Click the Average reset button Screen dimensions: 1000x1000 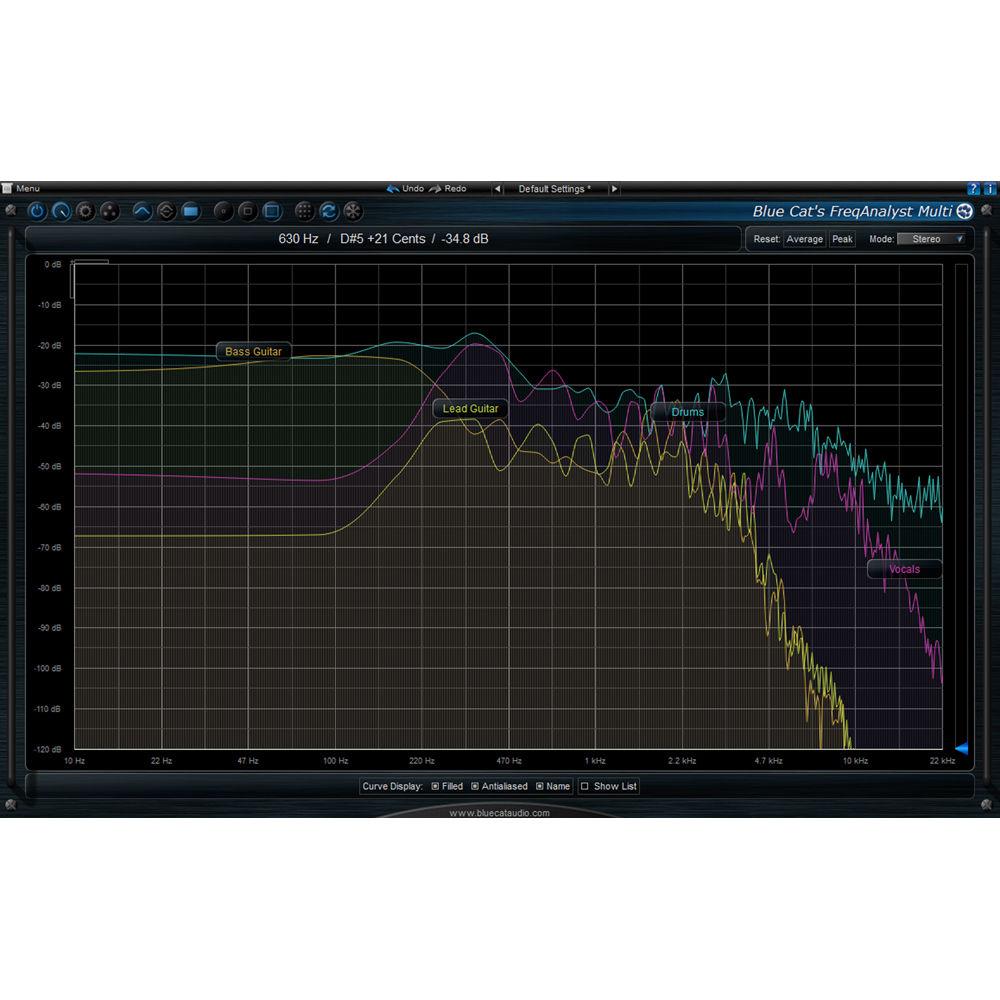tap(804, 239)
